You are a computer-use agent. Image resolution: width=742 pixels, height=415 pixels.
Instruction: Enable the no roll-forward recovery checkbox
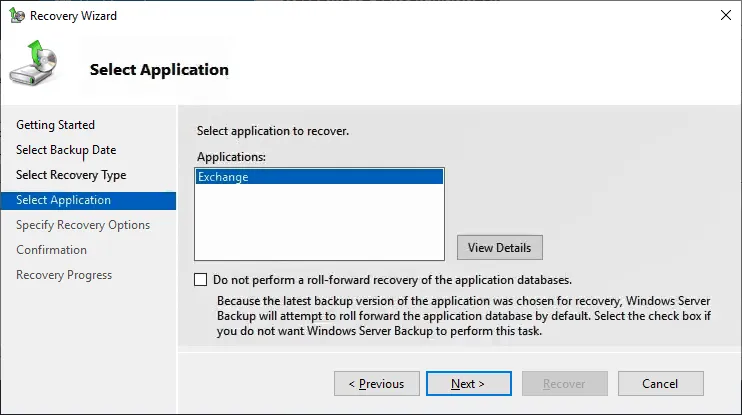click(x=201, y=280)
